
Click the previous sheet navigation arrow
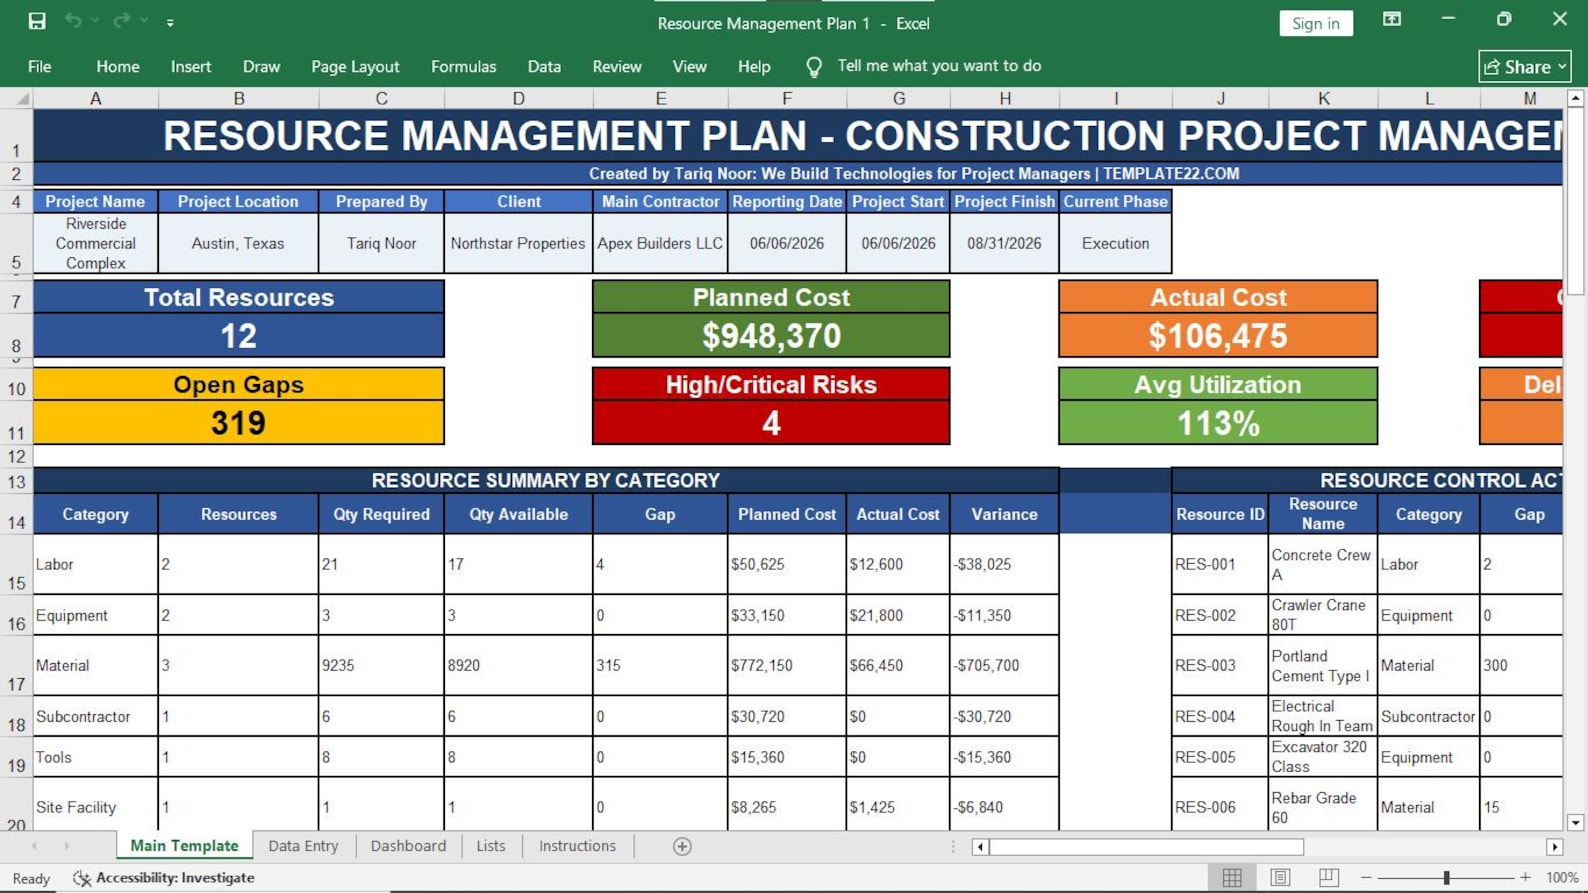[x=35, y=846]
